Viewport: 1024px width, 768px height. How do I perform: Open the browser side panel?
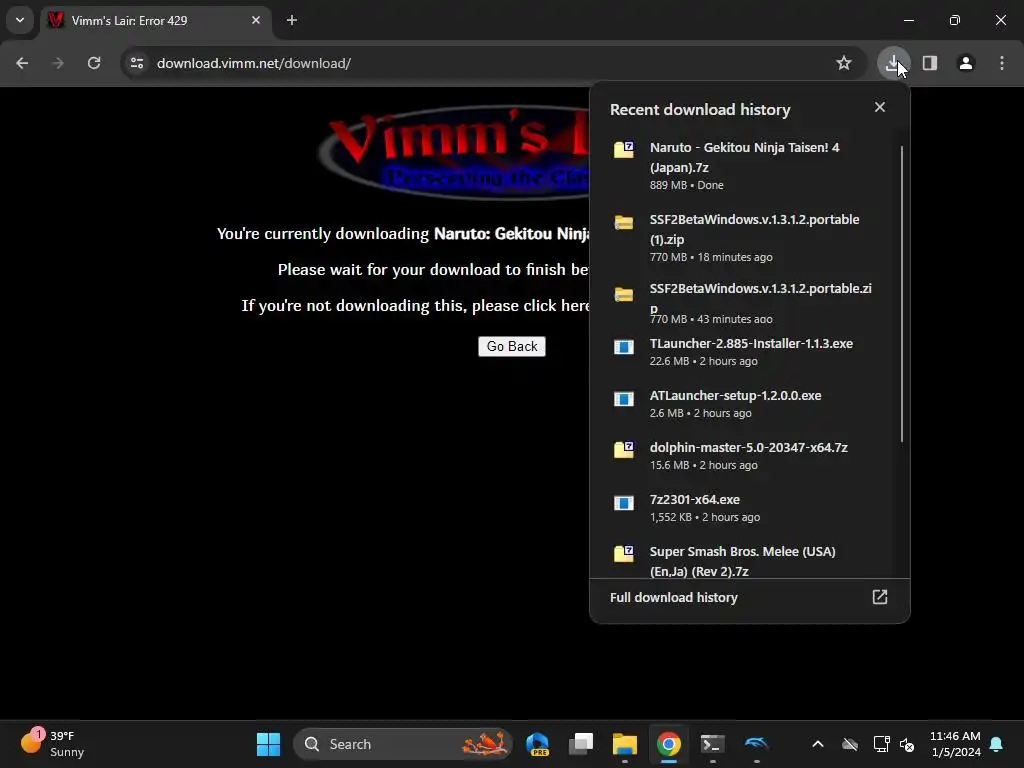930,63
